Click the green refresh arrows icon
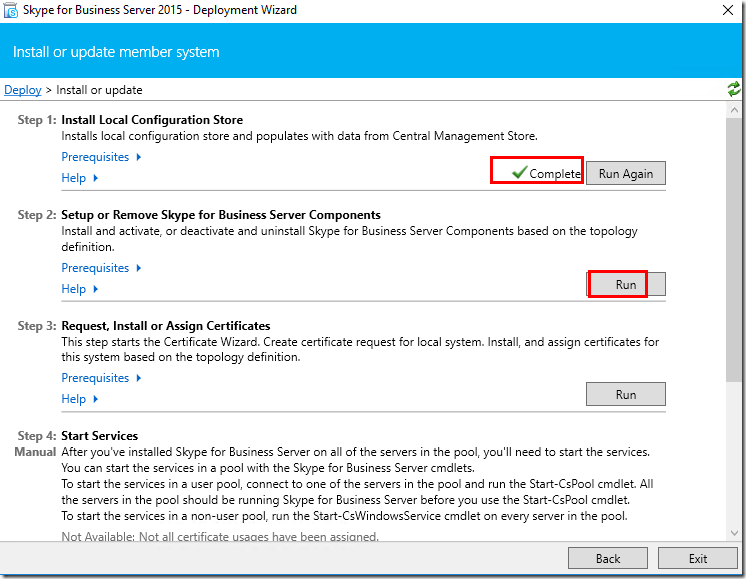 click(x=734, y=89)
